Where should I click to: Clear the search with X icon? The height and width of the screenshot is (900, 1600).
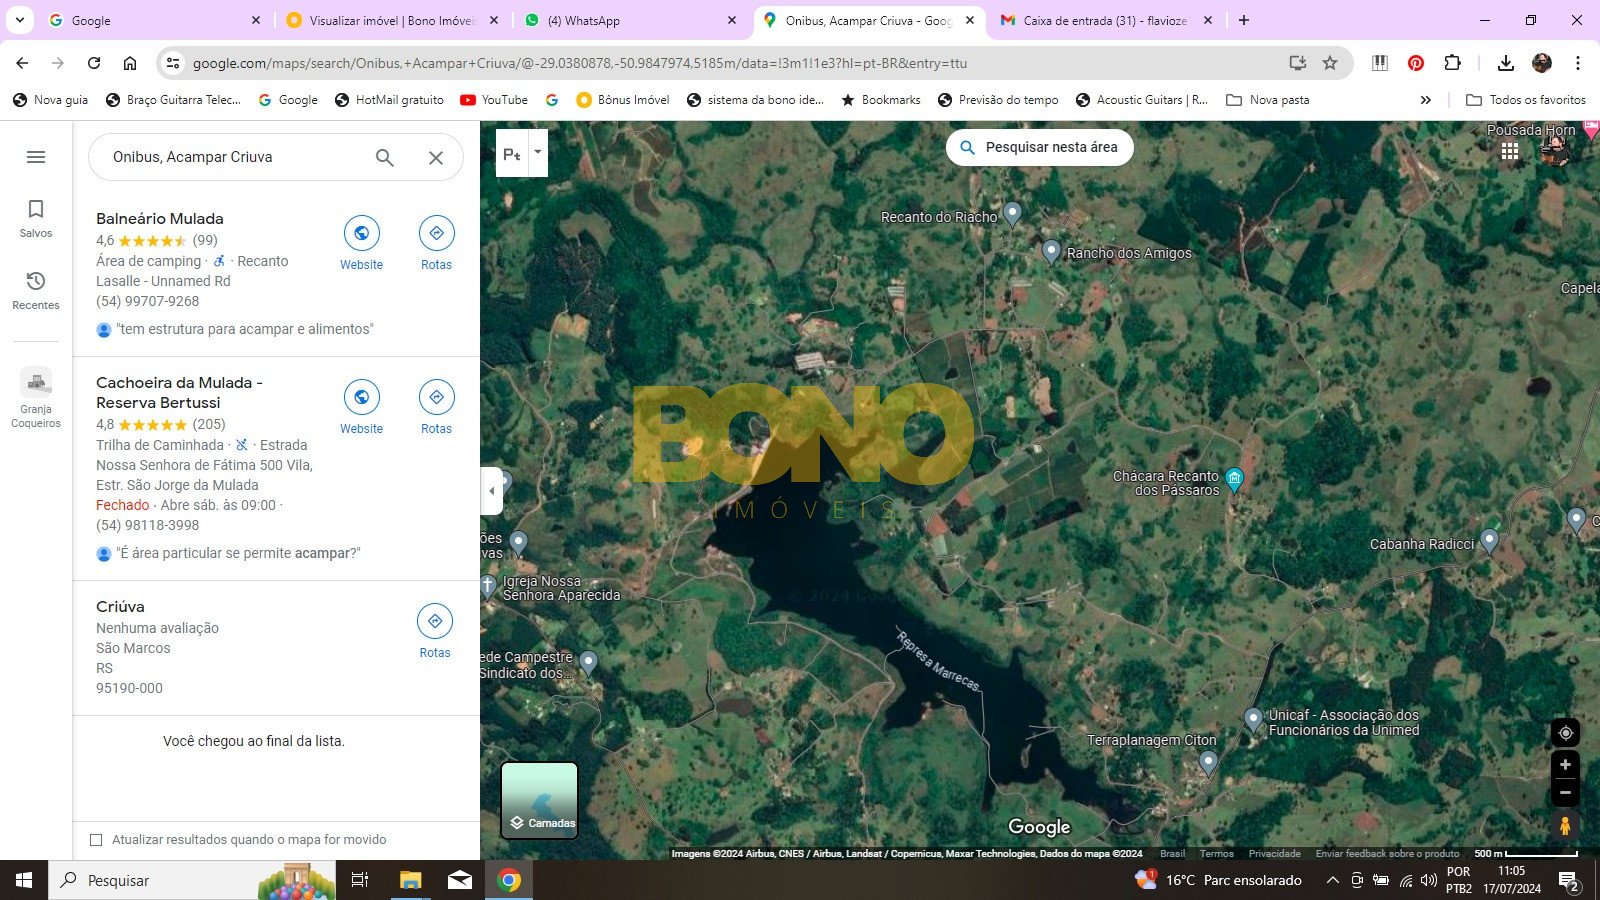(436, 157)
